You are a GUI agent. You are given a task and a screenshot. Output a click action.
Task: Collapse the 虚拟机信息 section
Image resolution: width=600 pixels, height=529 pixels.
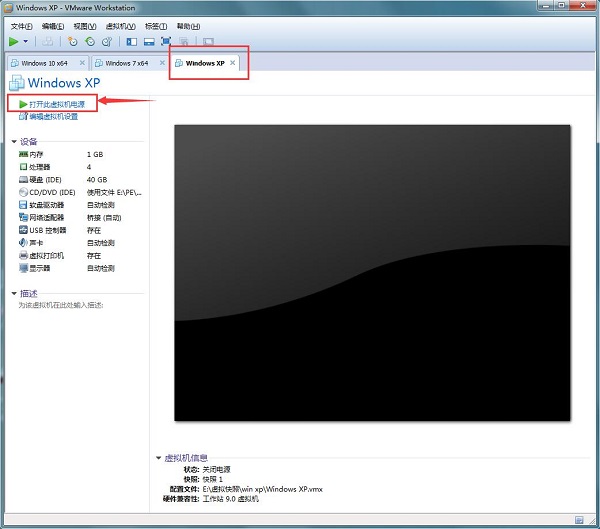[158, 458]
